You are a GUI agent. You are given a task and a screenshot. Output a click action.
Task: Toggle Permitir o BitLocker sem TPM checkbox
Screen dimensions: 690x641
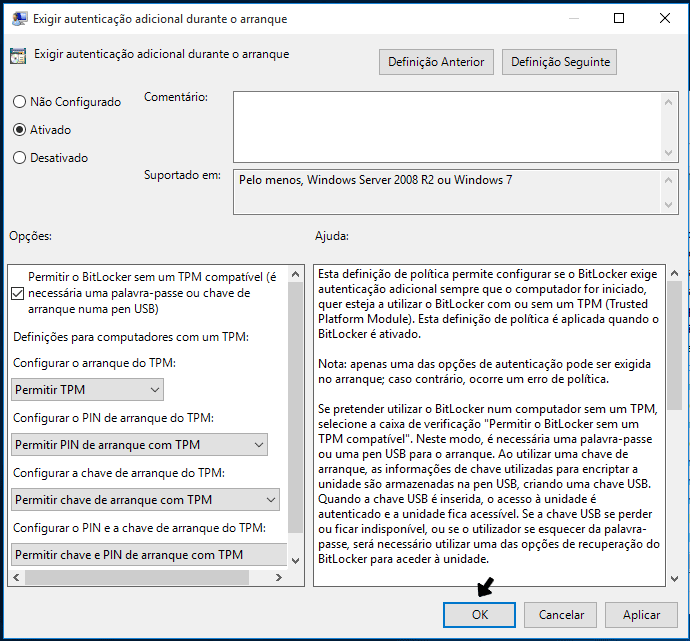pos(18,293)
